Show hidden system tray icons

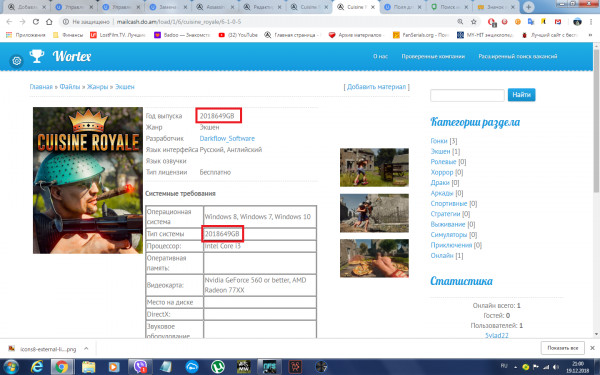pyautogui.click(x=515, y=367)
